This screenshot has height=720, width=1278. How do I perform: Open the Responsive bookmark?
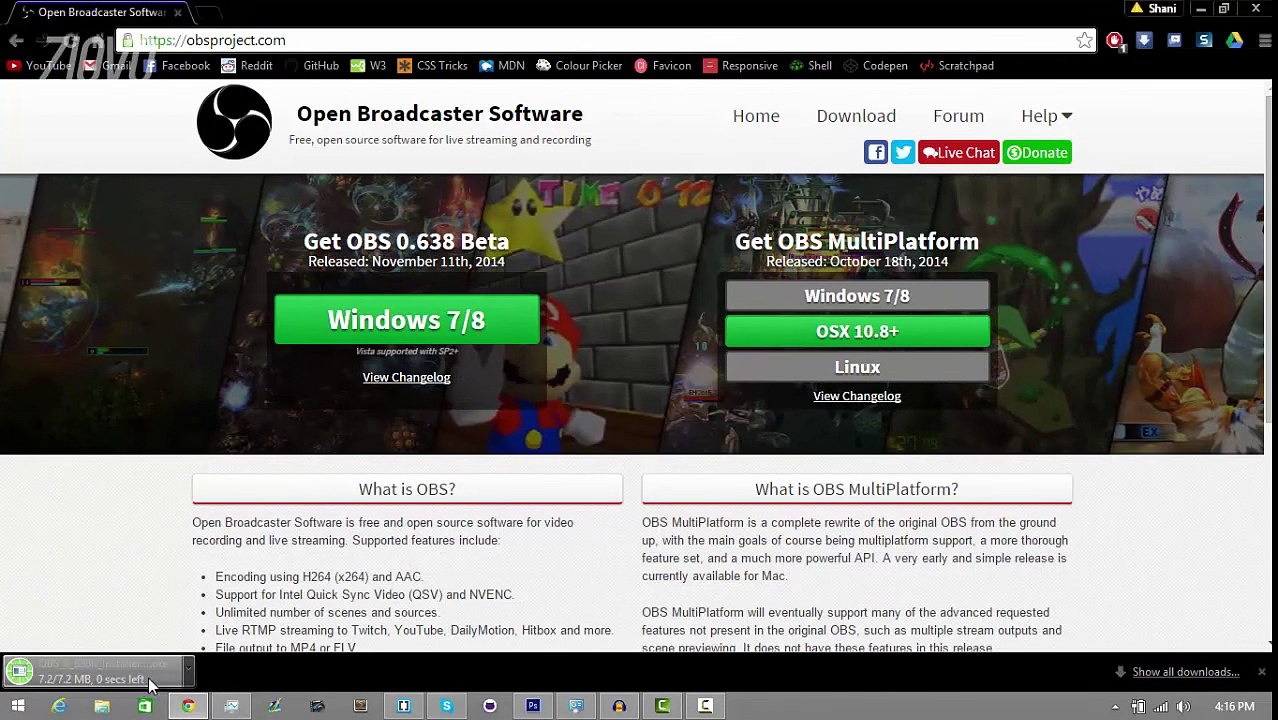pyautogui.click(x=740, y=65)
